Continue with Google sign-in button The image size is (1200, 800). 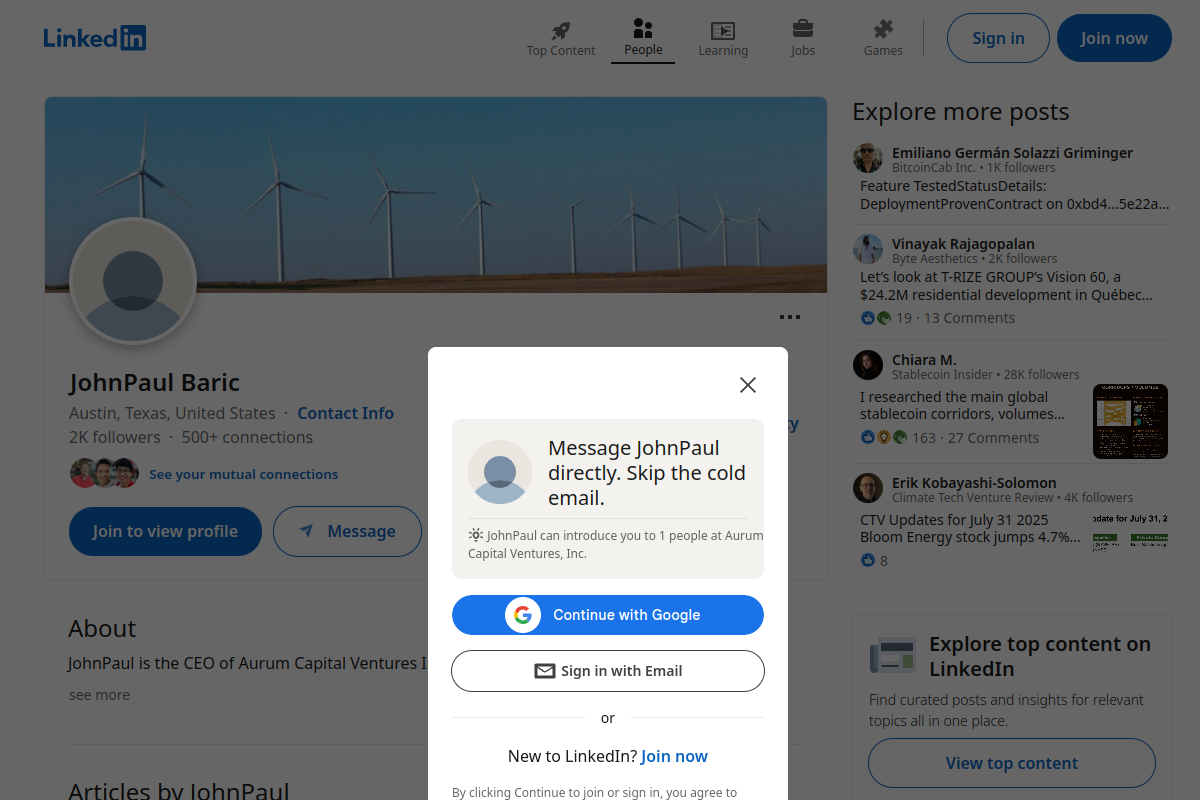[x=608, y=615]
